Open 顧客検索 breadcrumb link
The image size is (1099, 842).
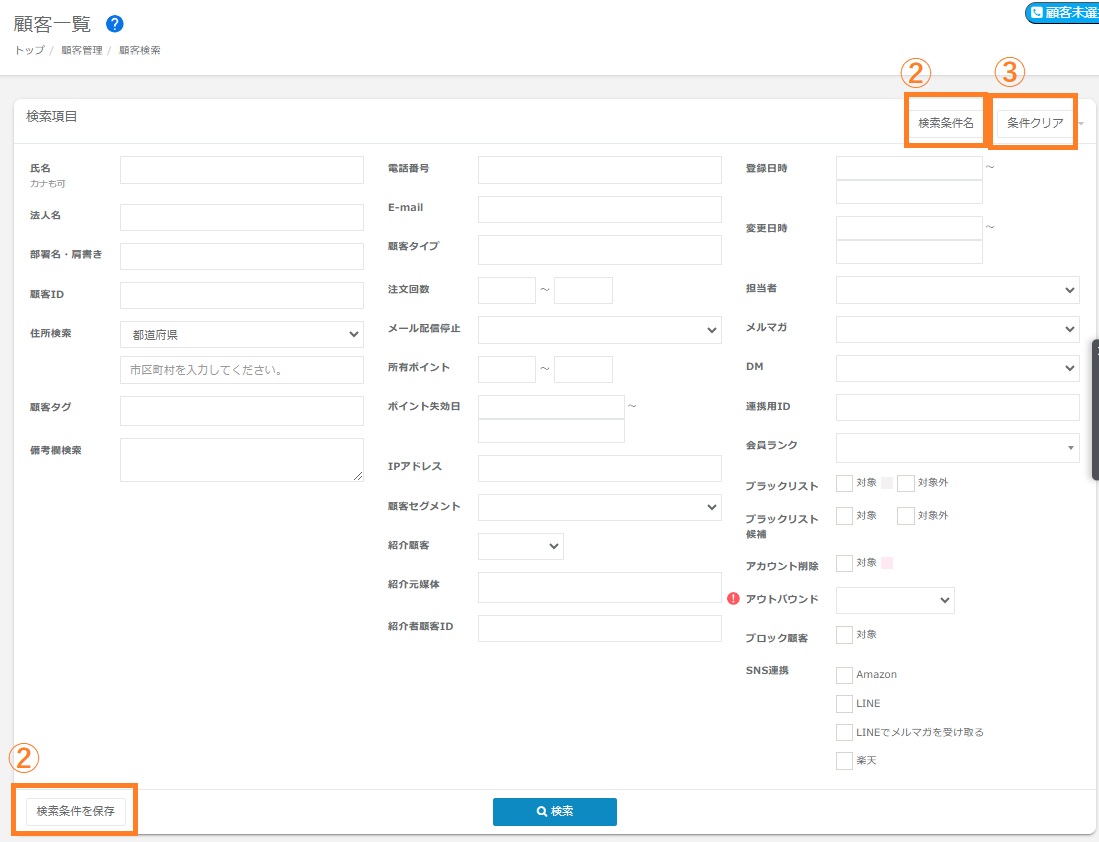pyautogui.click(x=140, y=50)
